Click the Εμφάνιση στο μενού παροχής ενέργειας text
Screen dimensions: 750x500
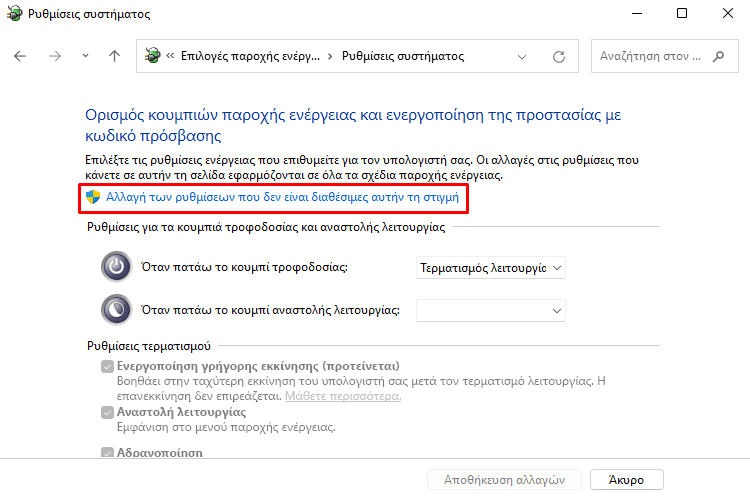coord(226,427)
